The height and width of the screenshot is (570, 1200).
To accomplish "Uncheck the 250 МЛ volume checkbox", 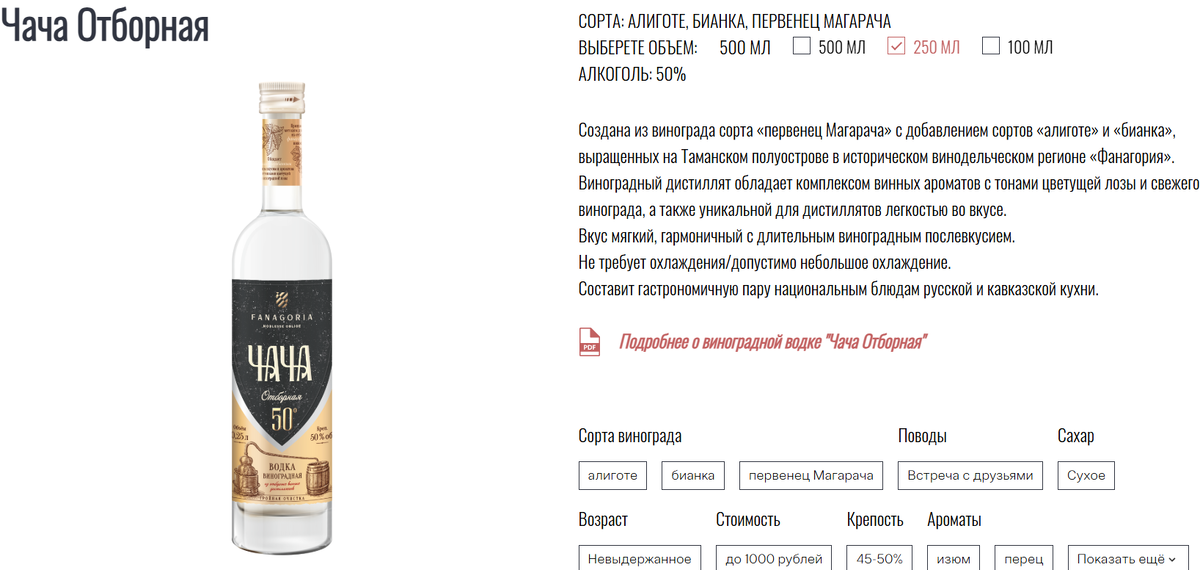I will 896,46.
